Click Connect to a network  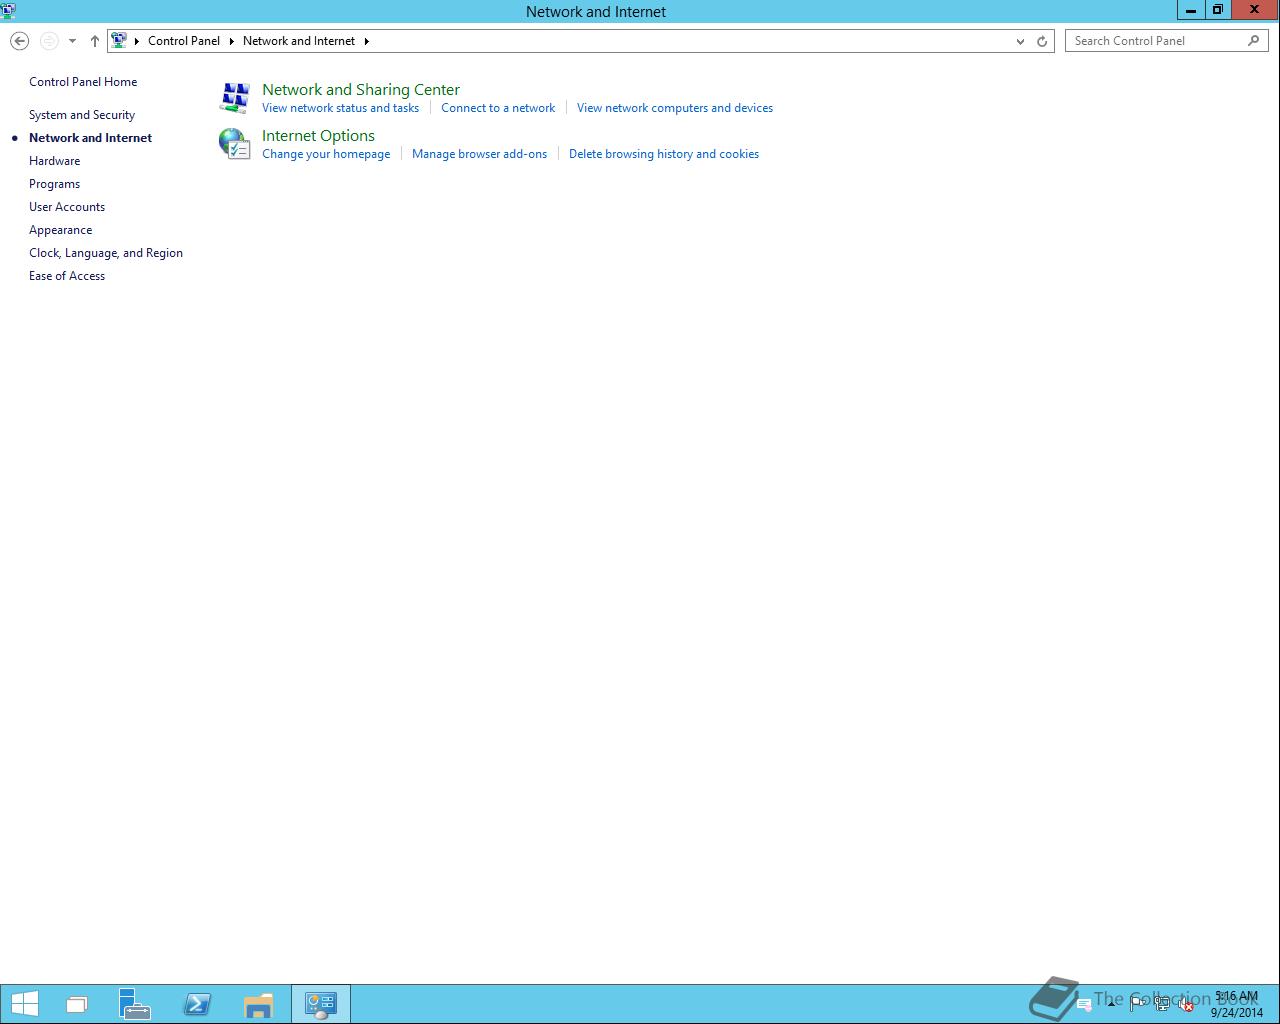pyautogui.click(x=498, y=108)
